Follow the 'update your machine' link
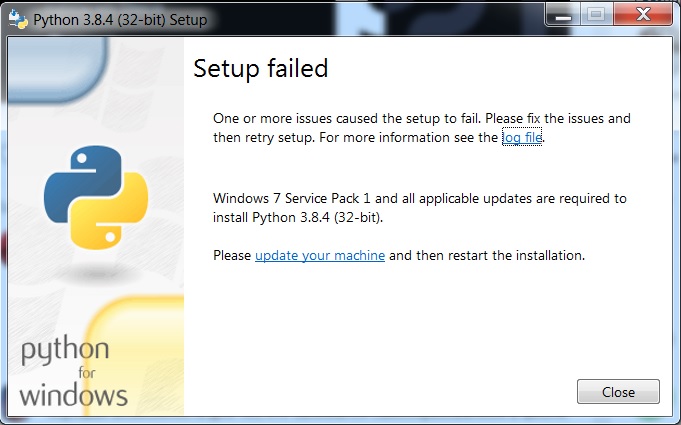681x425 pixels. click(x=320, y=255)
